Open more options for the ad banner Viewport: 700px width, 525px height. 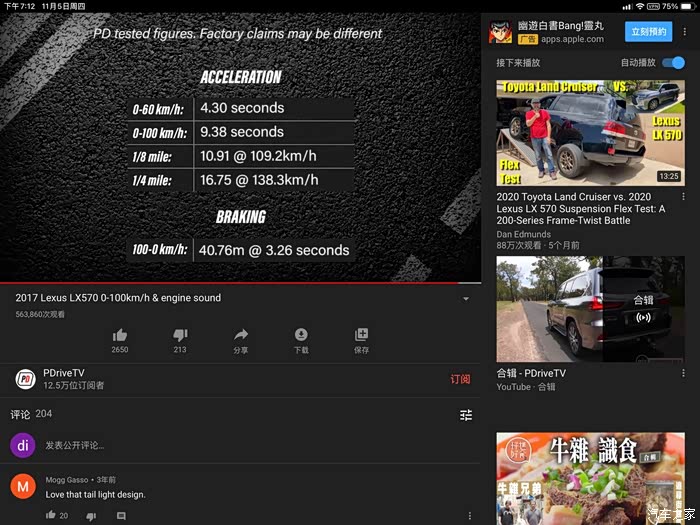coord(684,32)
